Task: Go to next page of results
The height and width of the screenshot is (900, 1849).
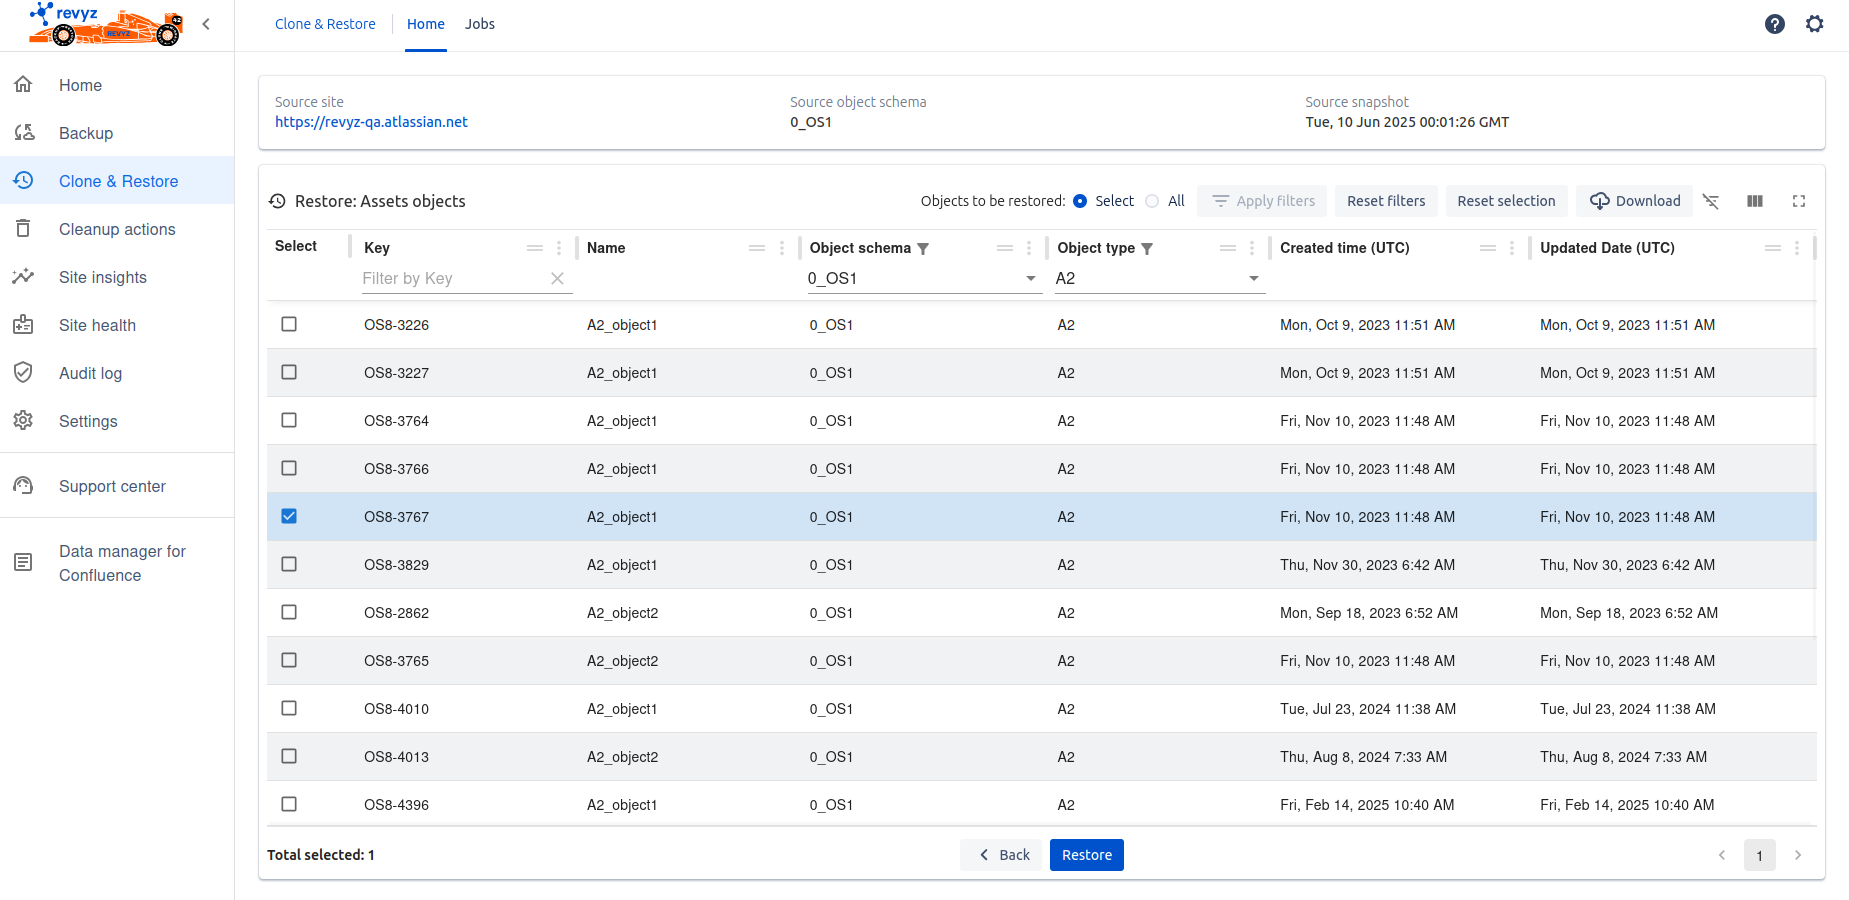Action: 1797,855
